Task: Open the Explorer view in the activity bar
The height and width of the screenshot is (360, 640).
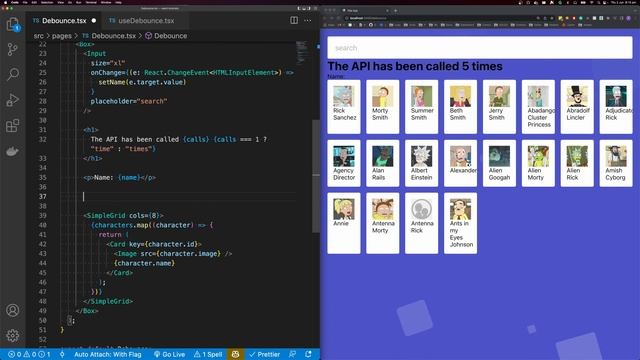Action: click(x=13, y=24)
